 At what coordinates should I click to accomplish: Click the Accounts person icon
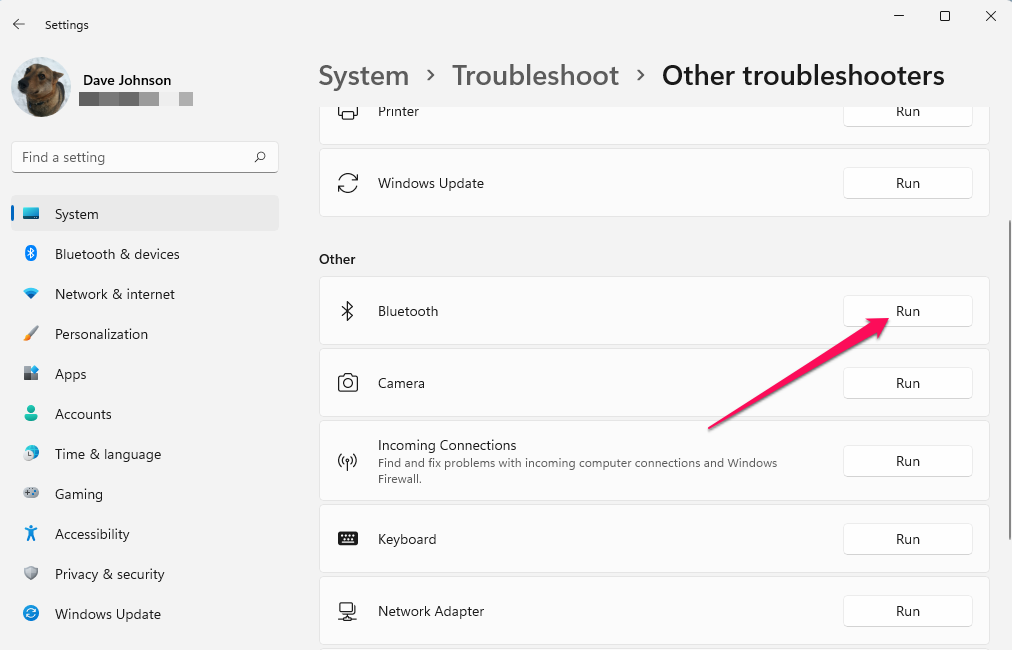click(x=31, y=414)
